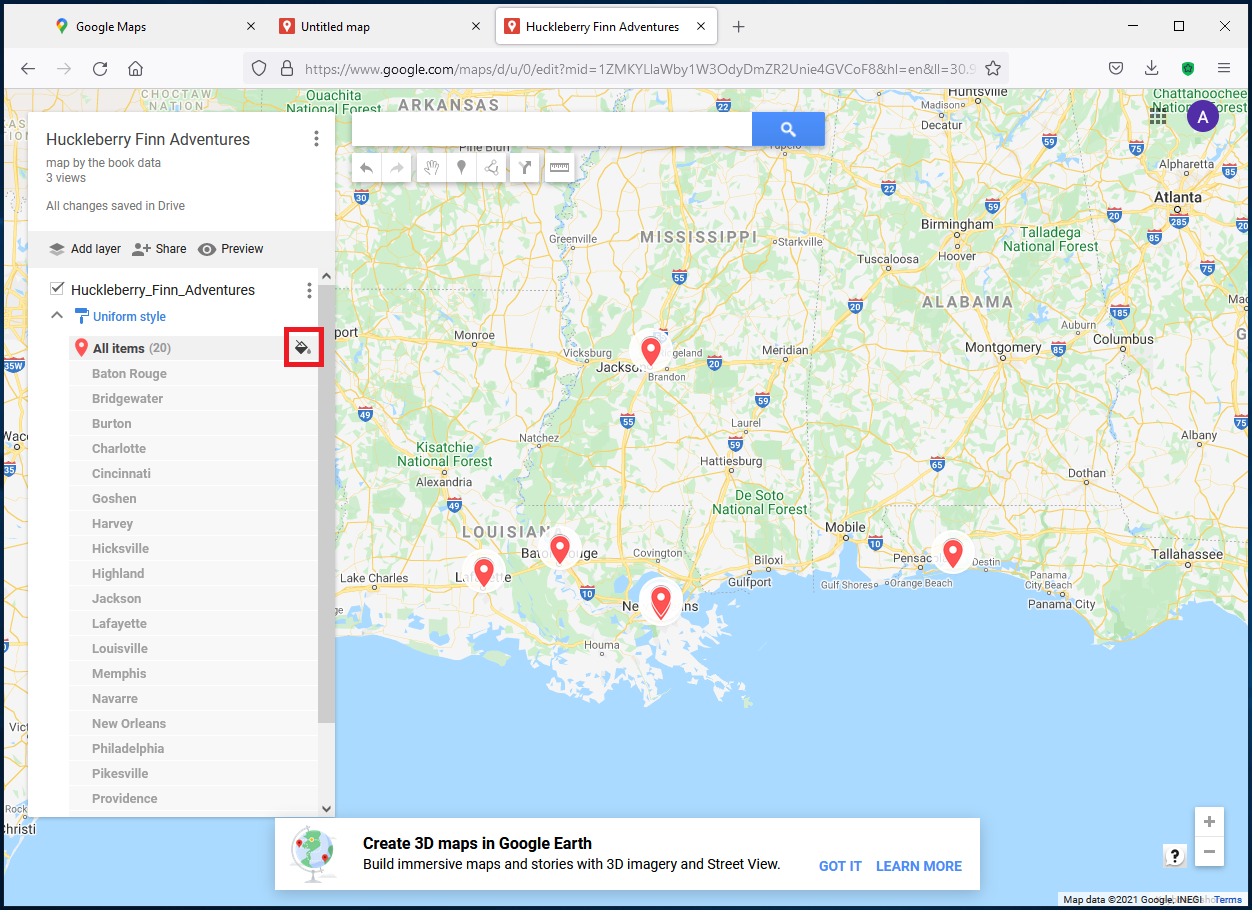The height and width of the screenshot is (910, 1252).
Task: Reload the page in Firefox
Action: pos(100,68)
